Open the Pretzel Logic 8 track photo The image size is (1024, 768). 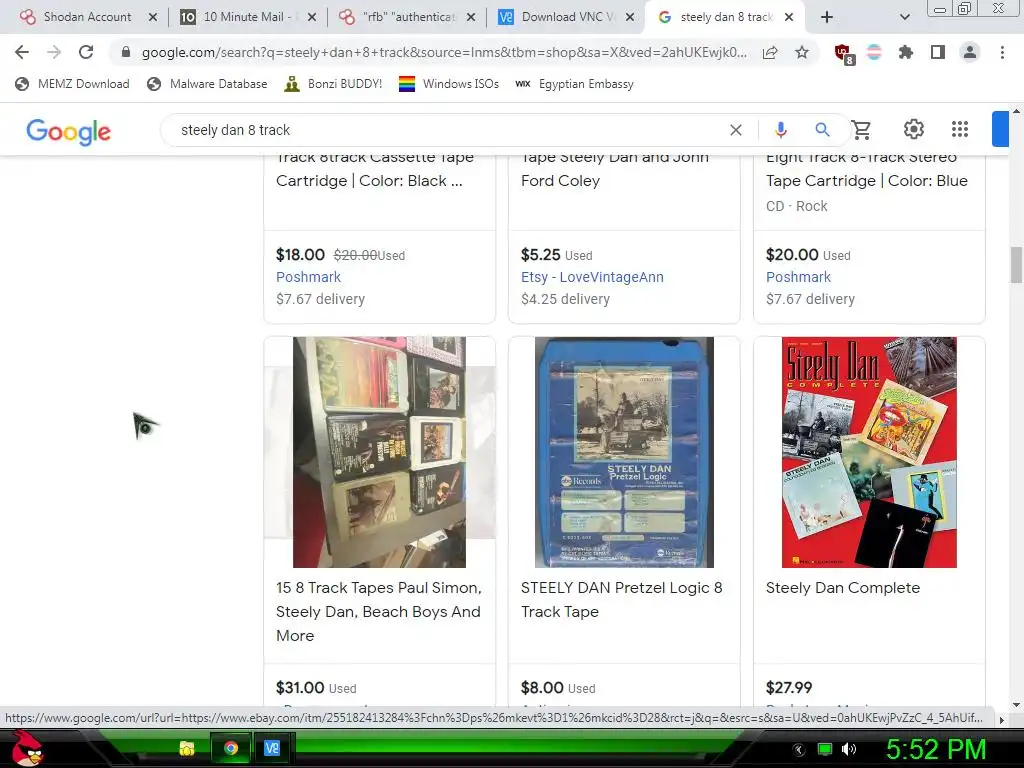624,452
